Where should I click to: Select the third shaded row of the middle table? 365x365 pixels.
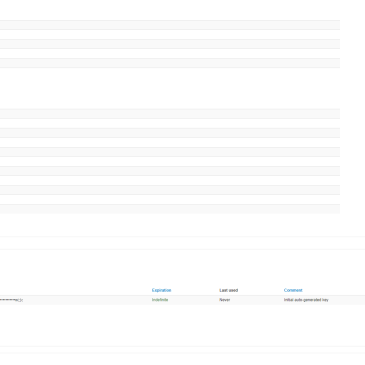tap(170, 152)
